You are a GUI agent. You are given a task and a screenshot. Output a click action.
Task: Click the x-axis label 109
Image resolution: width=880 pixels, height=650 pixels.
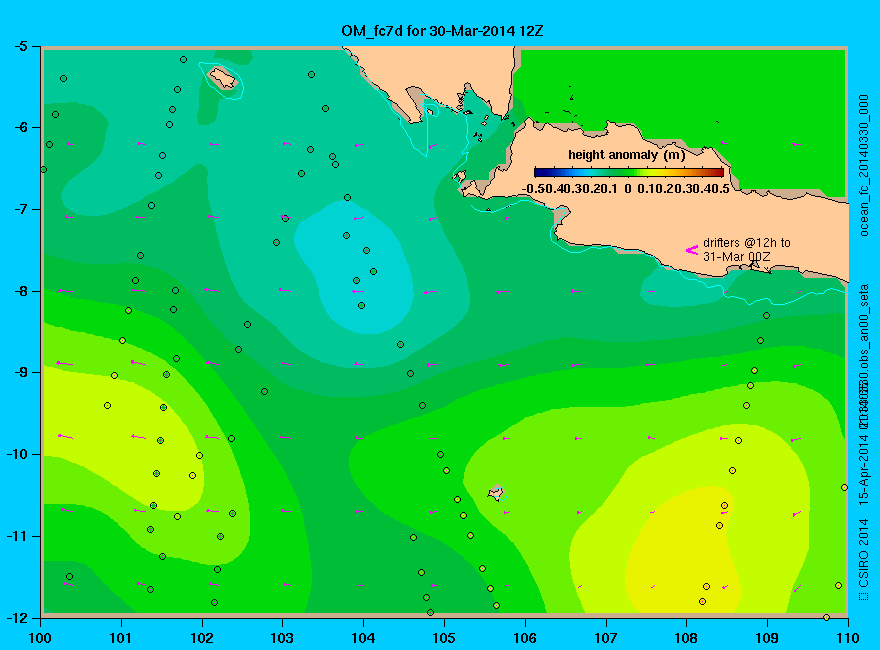767,638
